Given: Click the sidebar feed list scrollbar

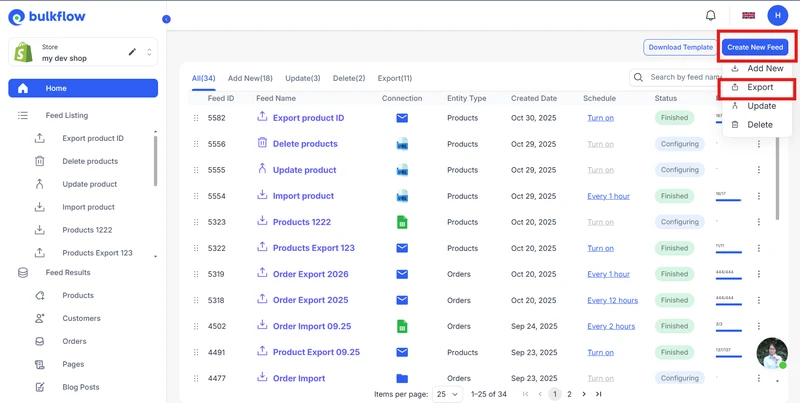Looking at the screenshot, I should tap(155, 161).
